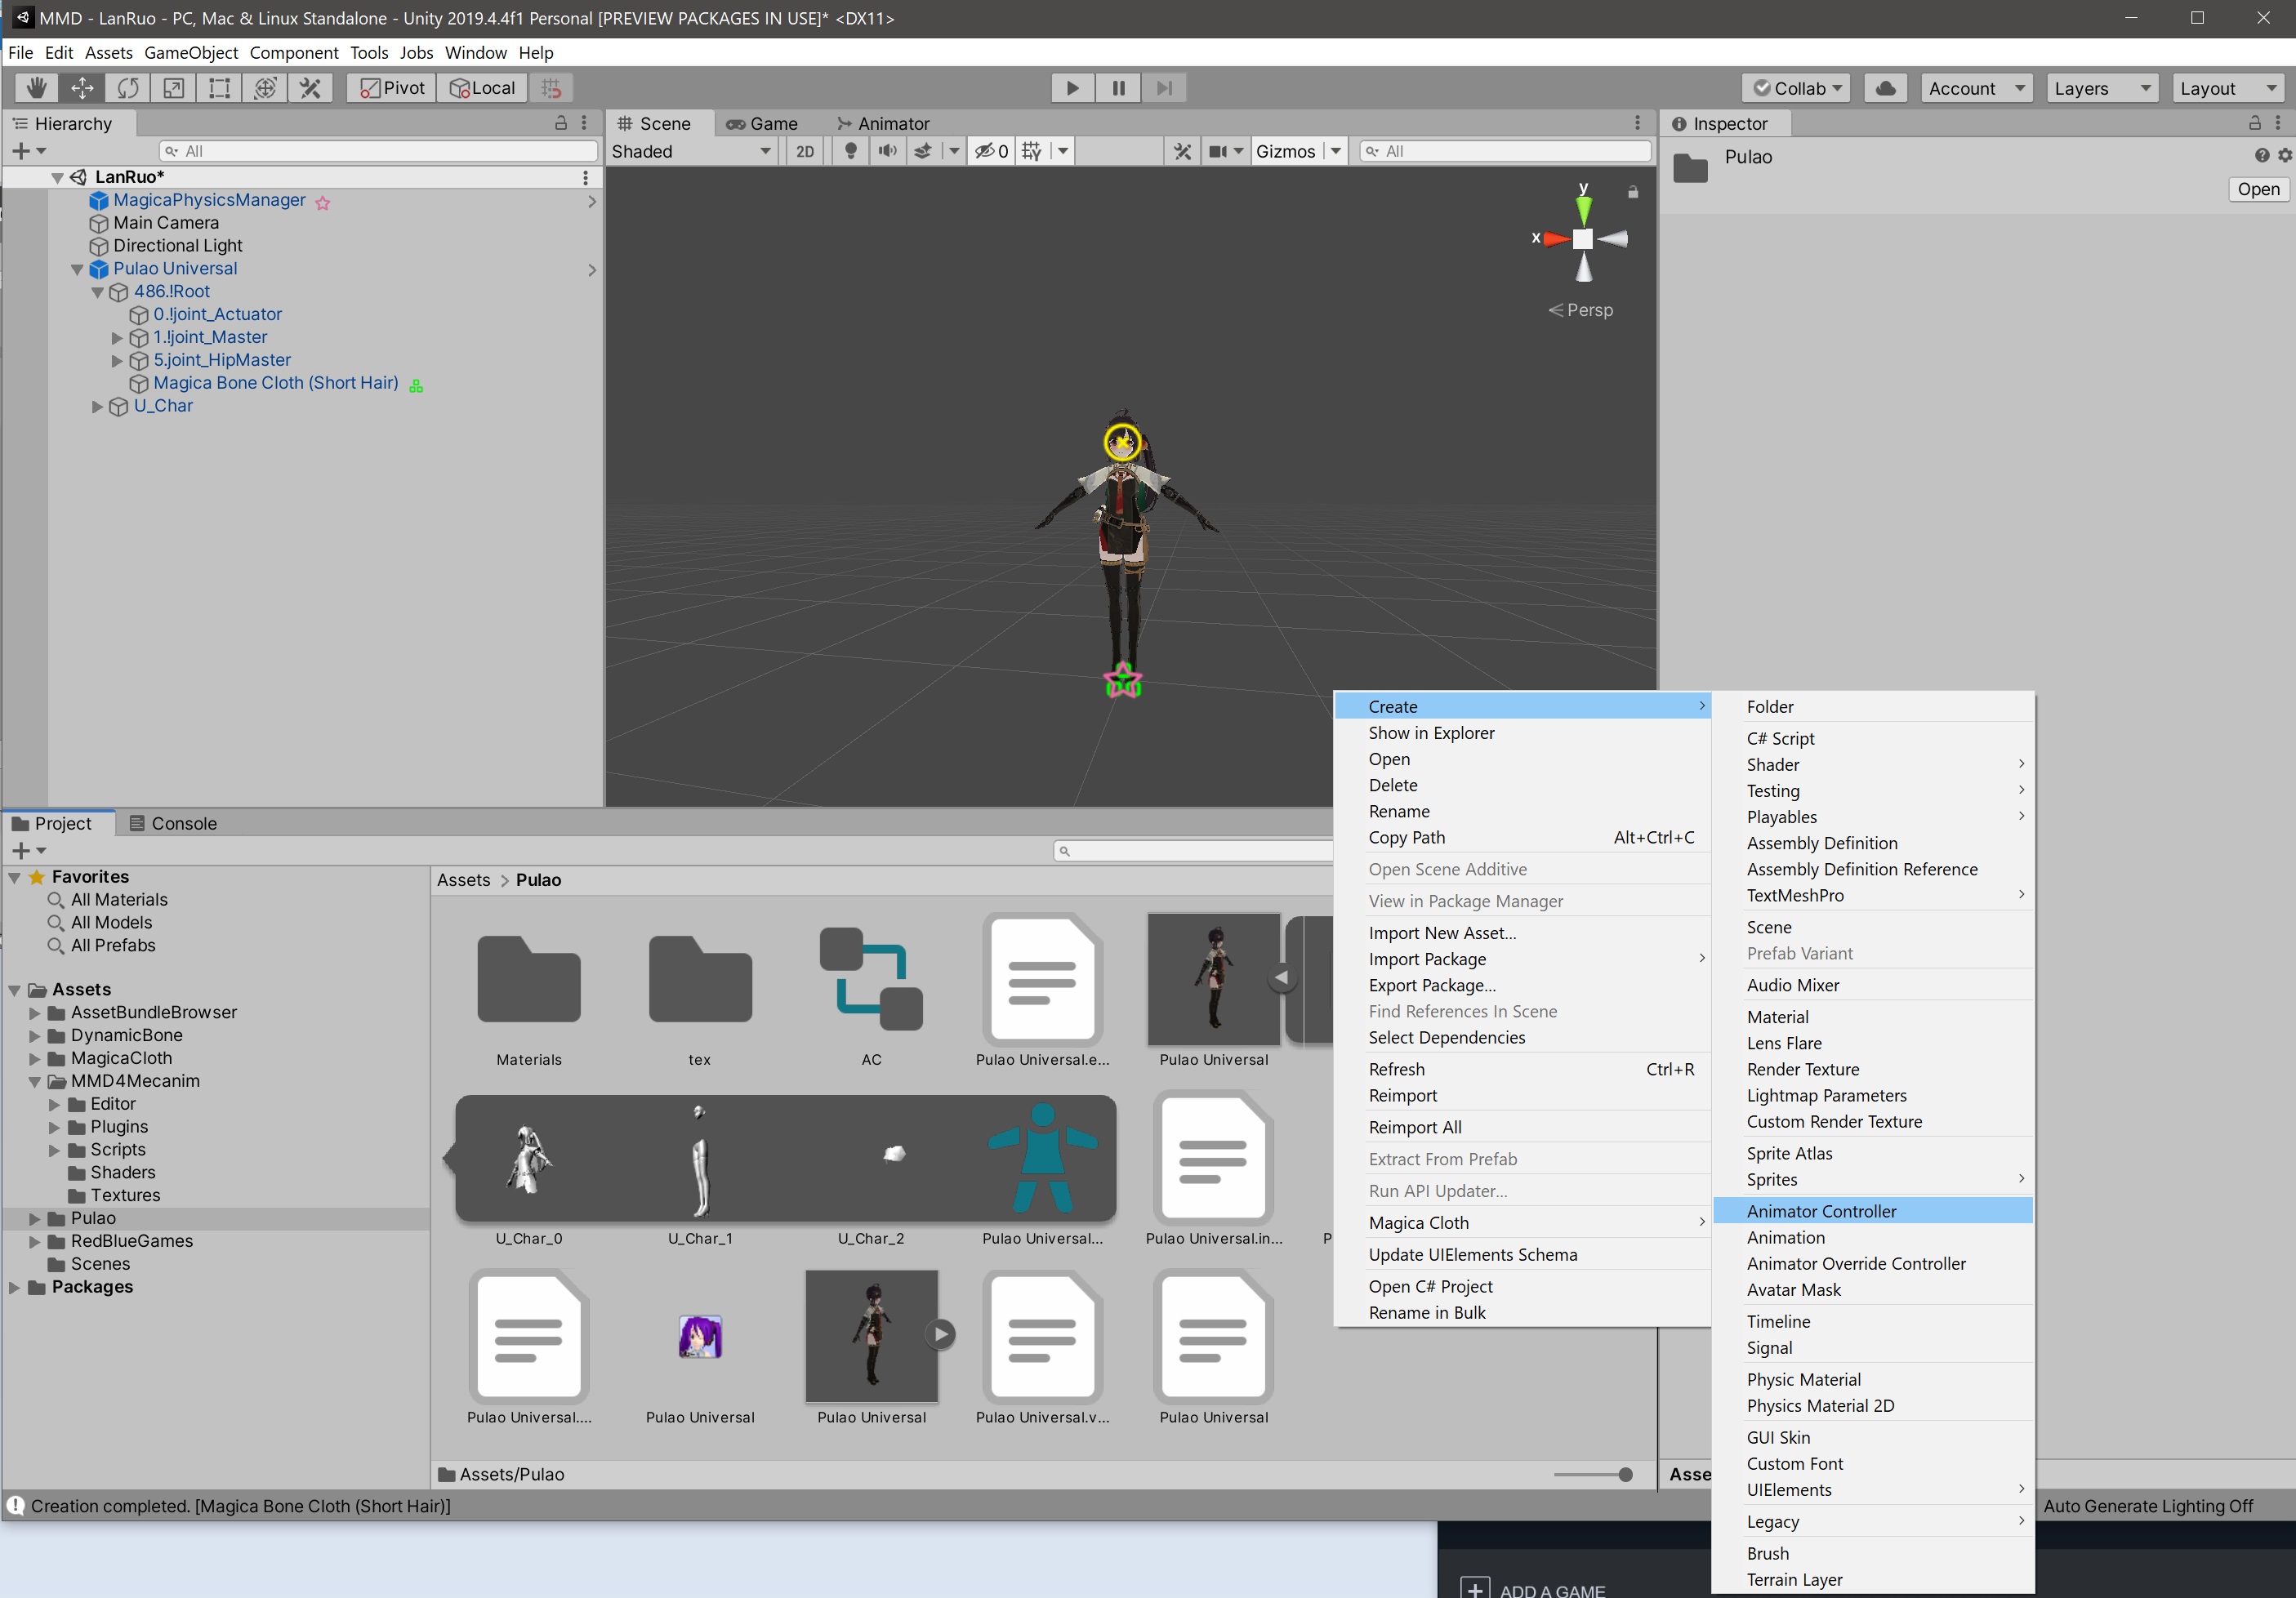
Task: Click the cloud services icon
Action: 1885,88
